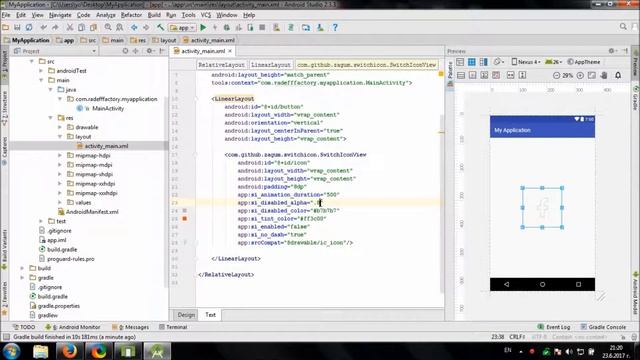Click the orange color swatch in gutter
Image resolution: width=640 pixels, height=360 pixels.
pos(184,219)
